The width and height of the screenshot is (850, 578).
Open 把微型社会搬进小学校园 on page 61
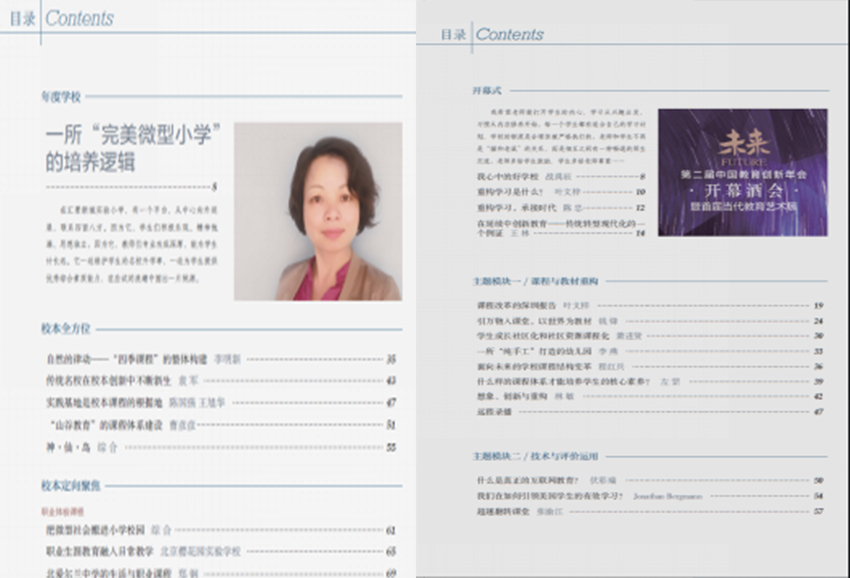click(x=102, y=530)
